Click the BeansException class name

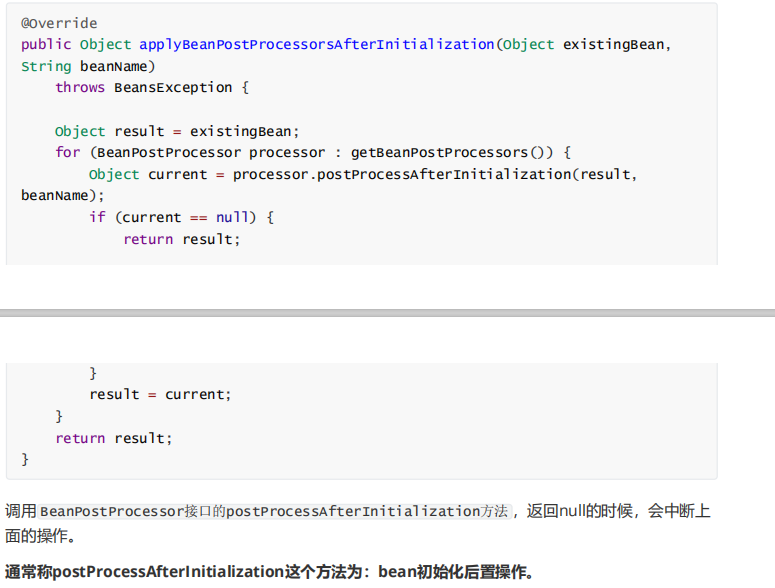[172, 88]
